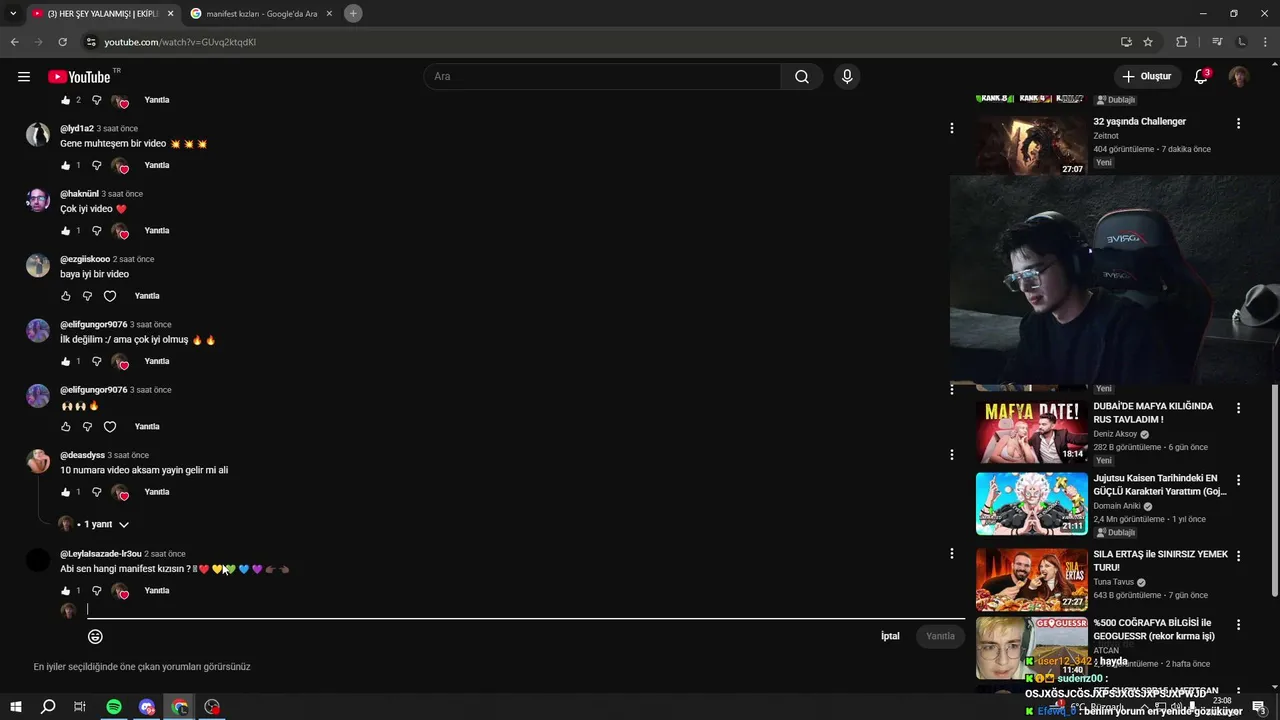Open a new browser tab
Viewport: 1280px width, 720px height.
[353, 13]
